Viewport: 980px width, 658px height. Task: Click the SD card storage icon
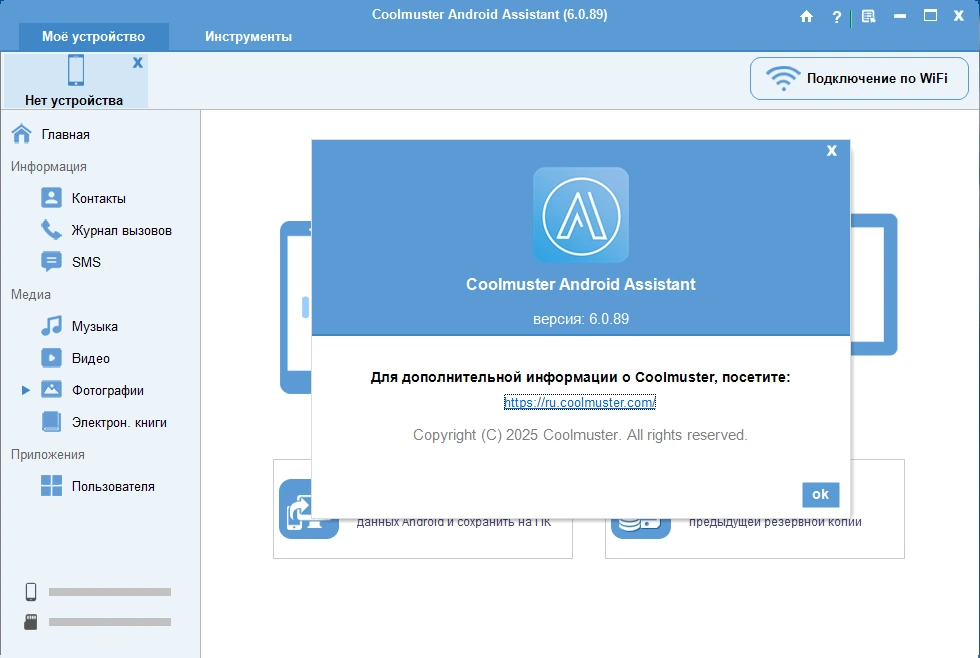(x=31, y=622)
